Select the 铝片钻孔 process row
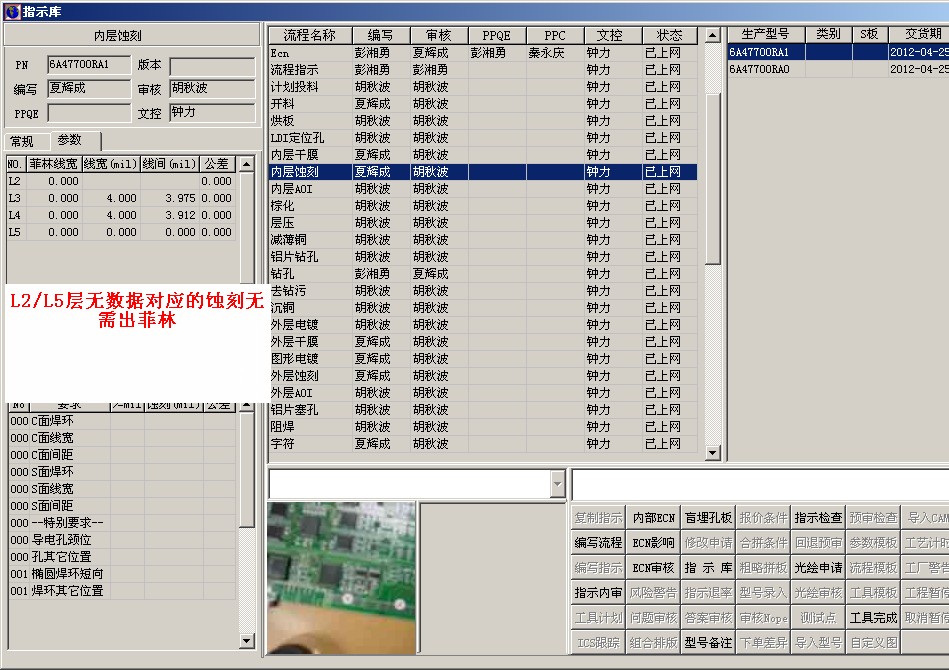Viewport: 949px width, 670px height. coord(483,257)
